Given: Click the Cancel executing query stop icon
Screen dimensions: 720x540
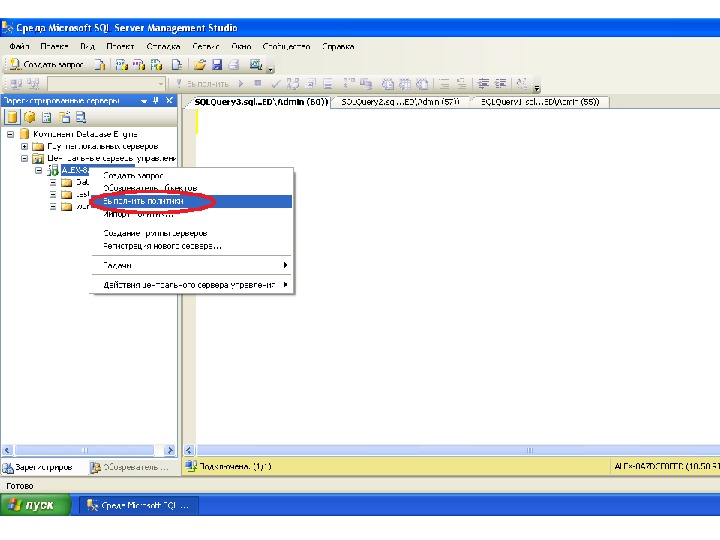Looking at the screenshot, I should (258, 84).
